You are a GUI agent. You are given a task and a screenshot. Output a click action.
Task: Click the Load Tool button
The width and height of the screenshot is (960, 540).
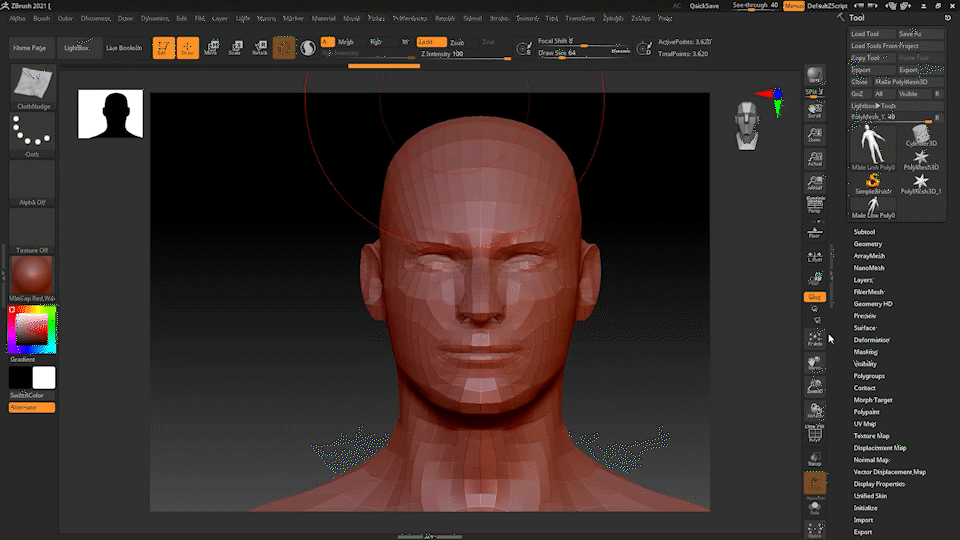coord(865,33)
